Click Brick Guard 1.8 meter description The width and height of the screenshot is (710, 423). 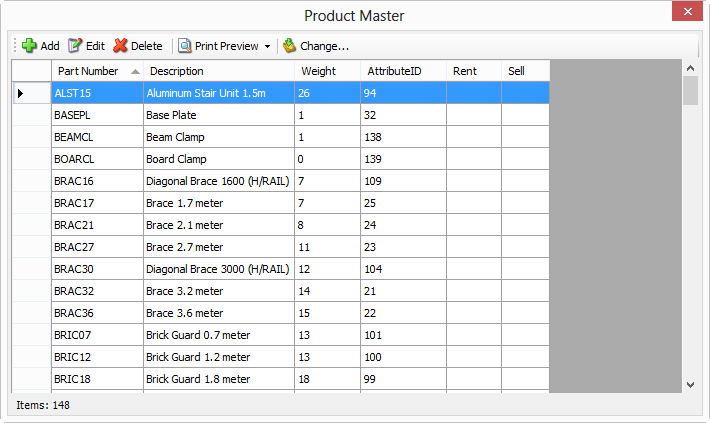pos(219,379)
